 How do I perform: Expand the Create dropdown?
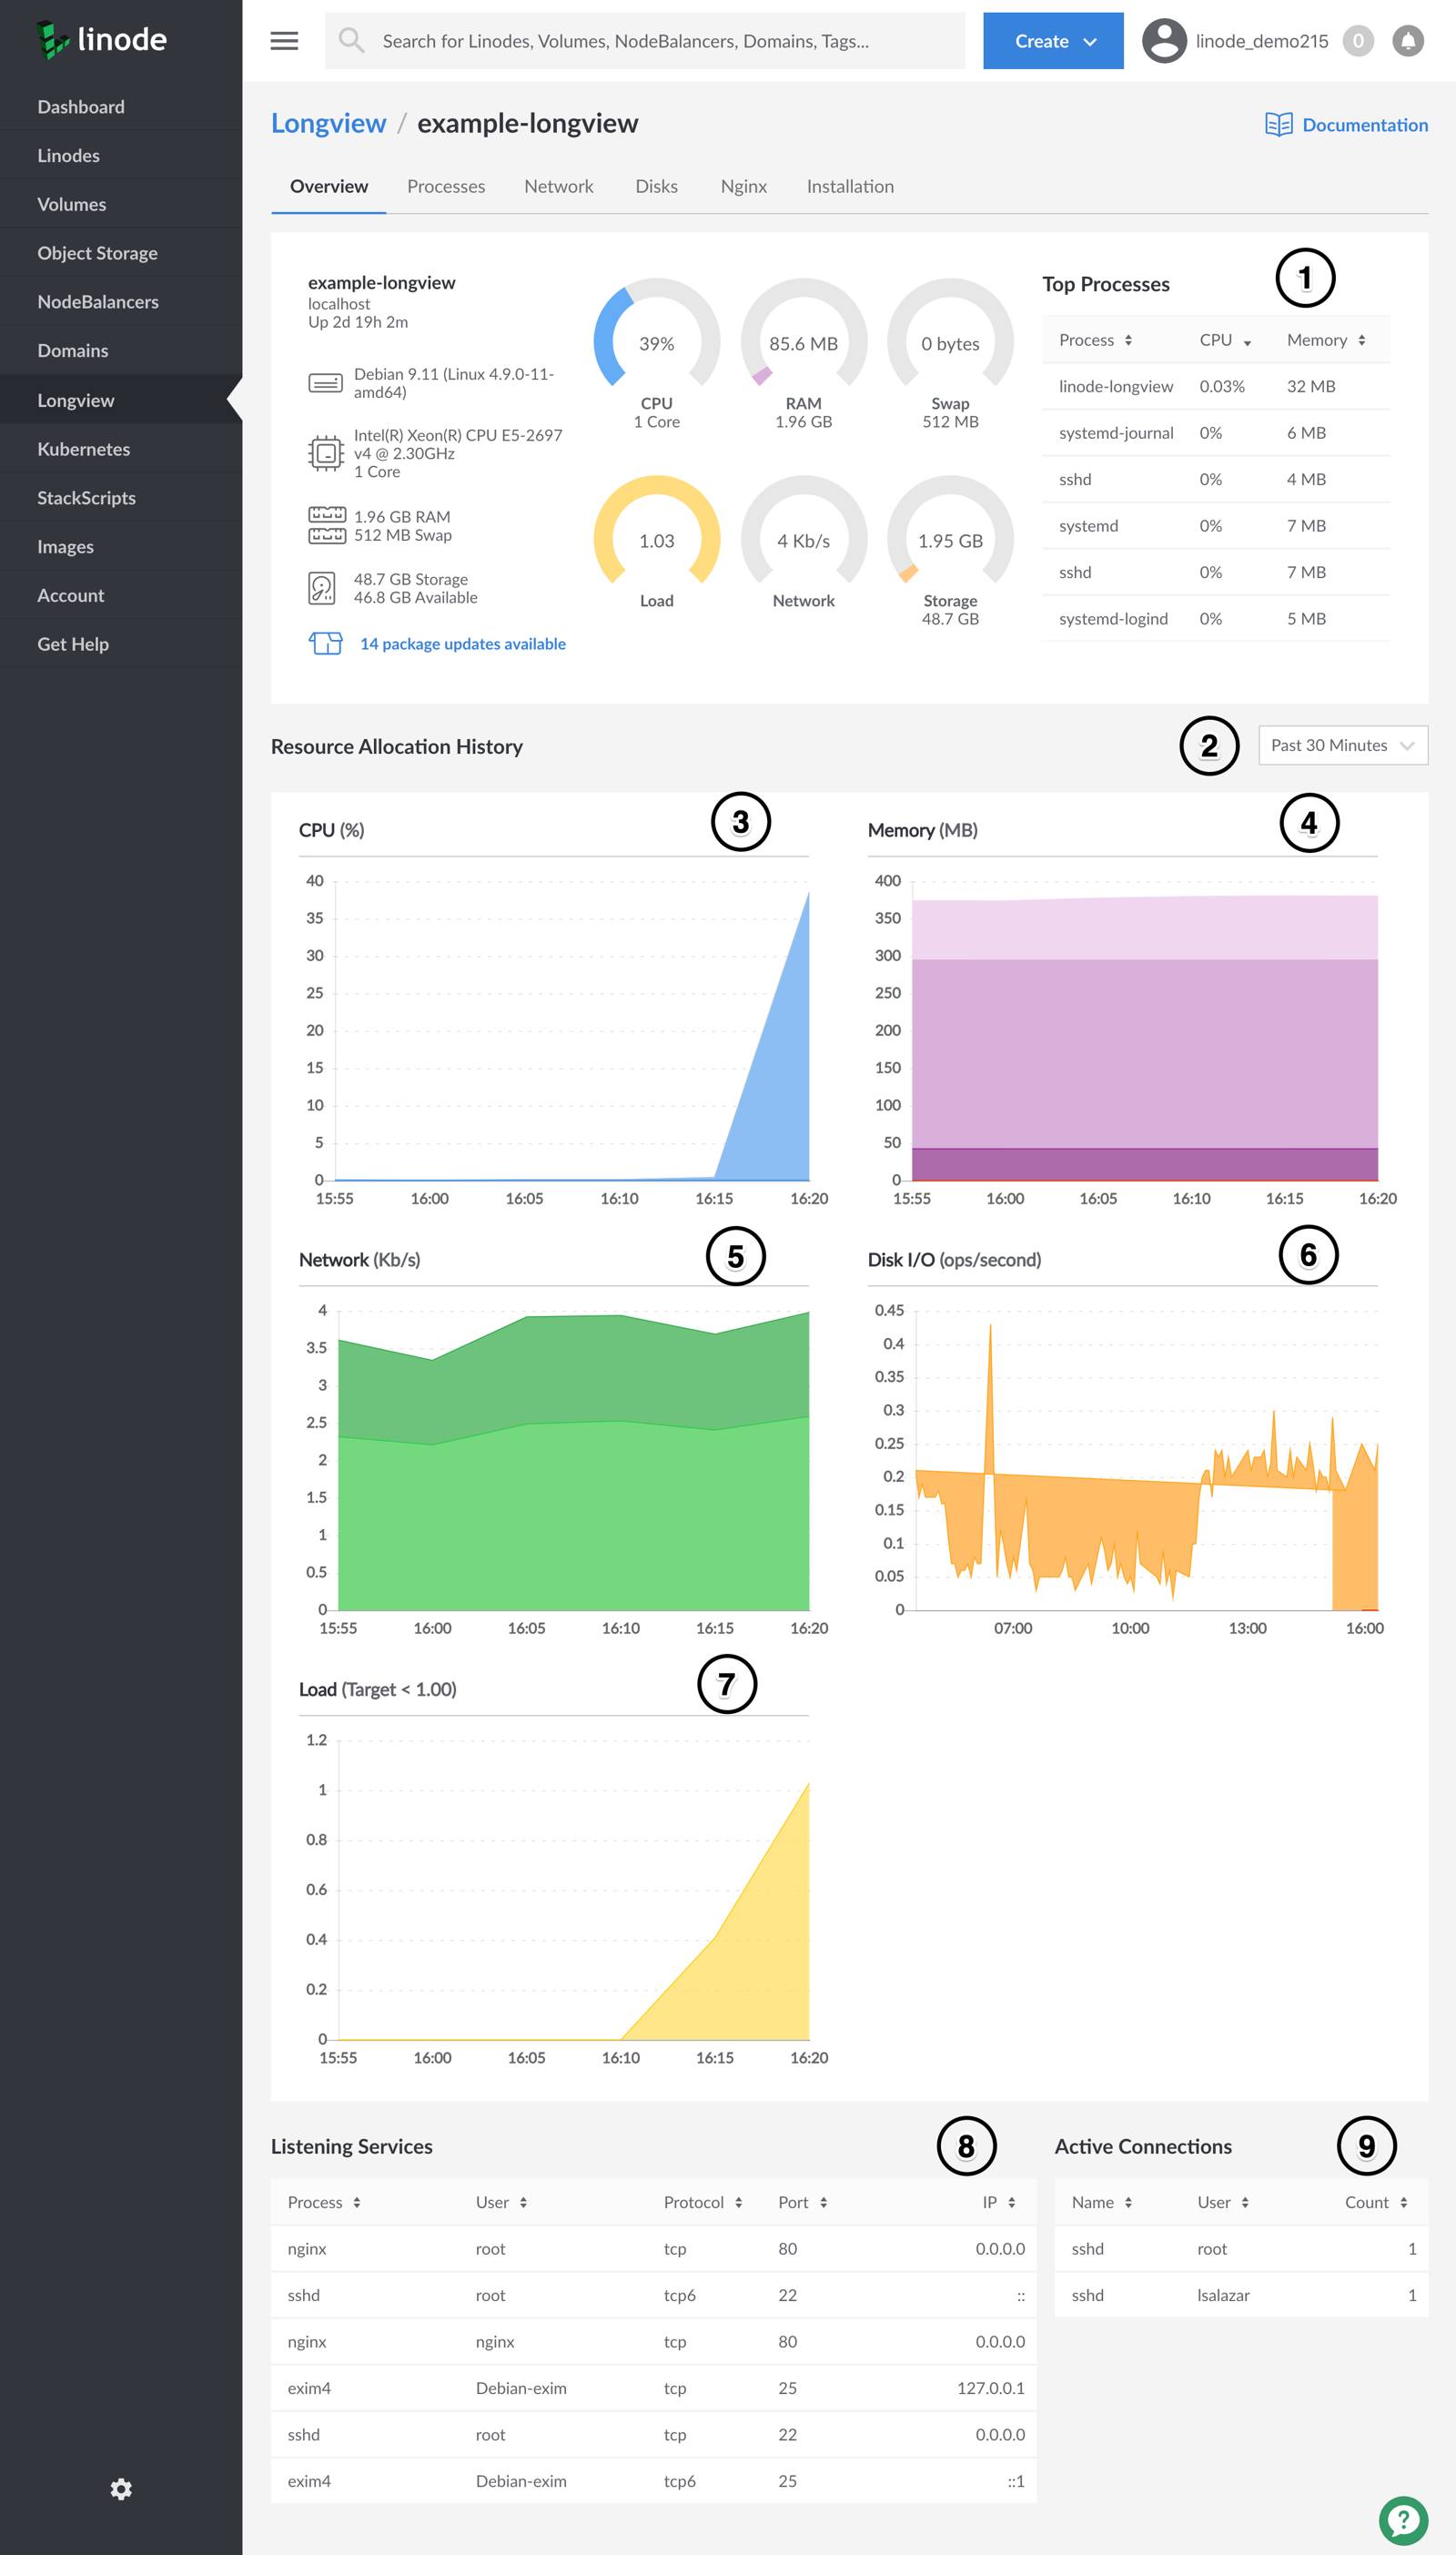[1052, 40]
